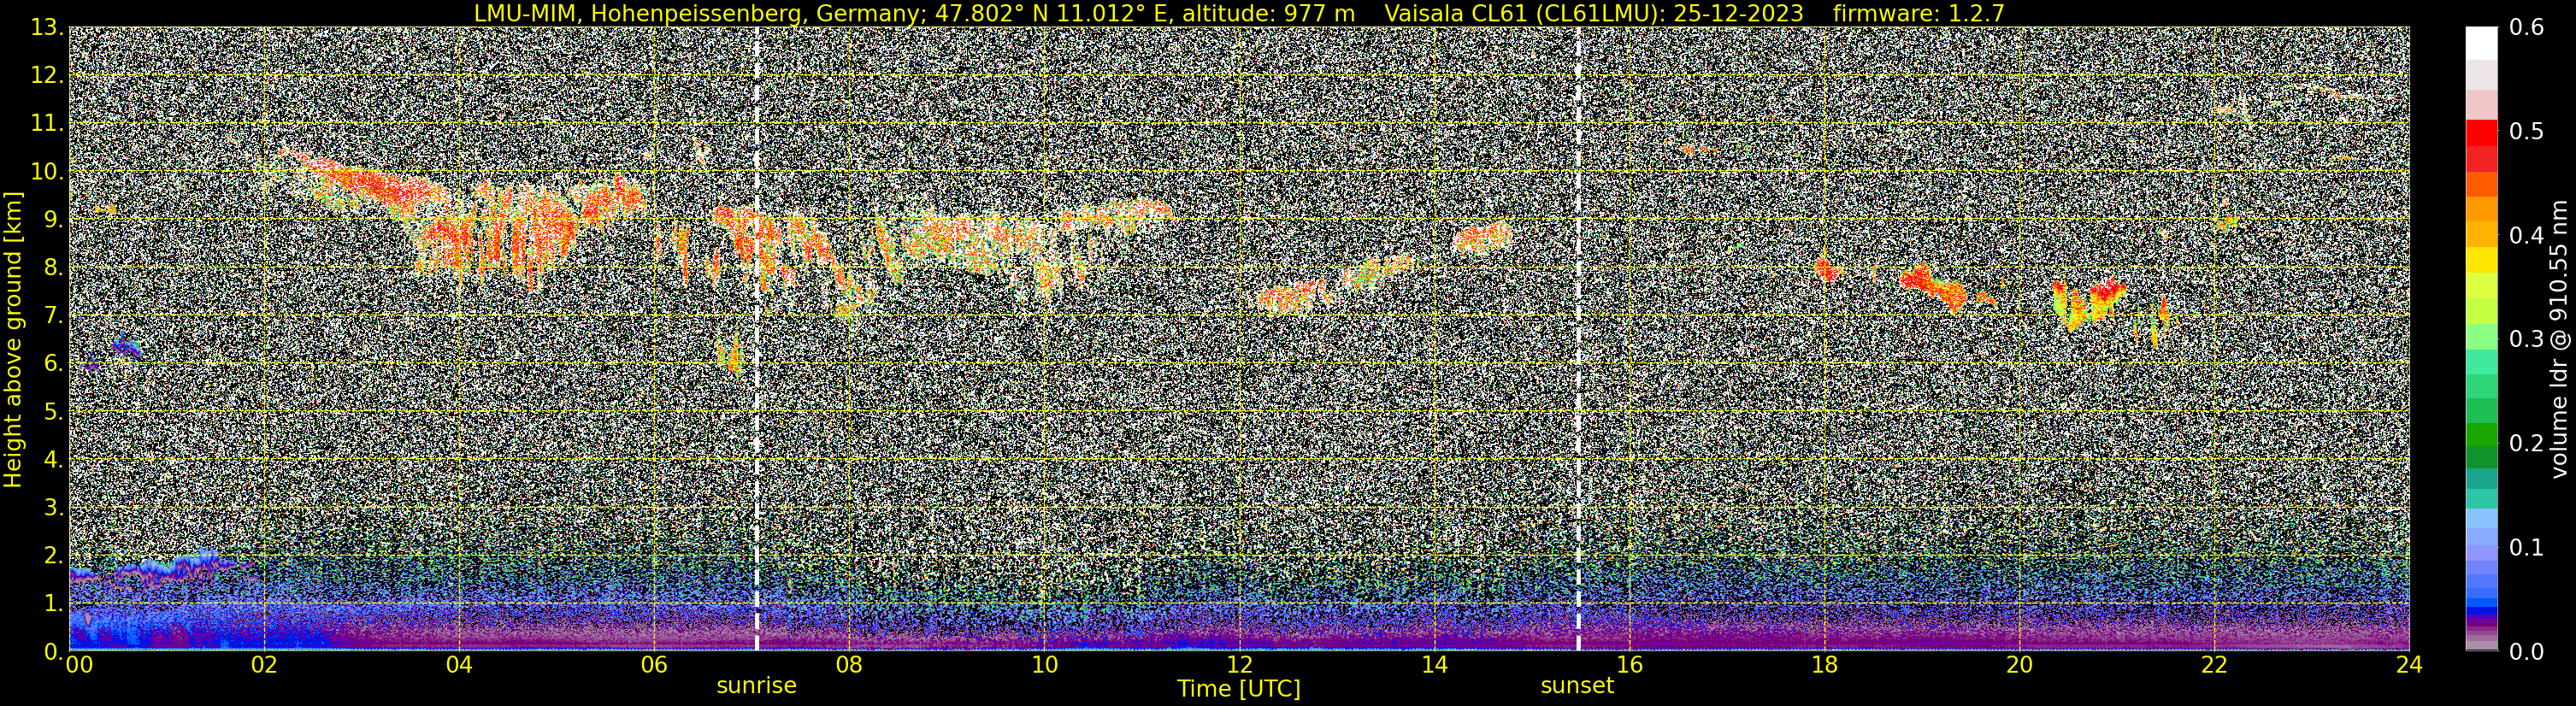Click colorbar tick label 0.4

point(2527,235)
